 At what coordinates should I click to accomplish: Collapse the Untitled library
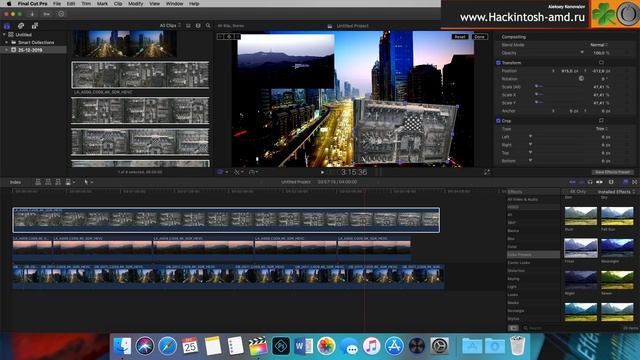[4, 35]
